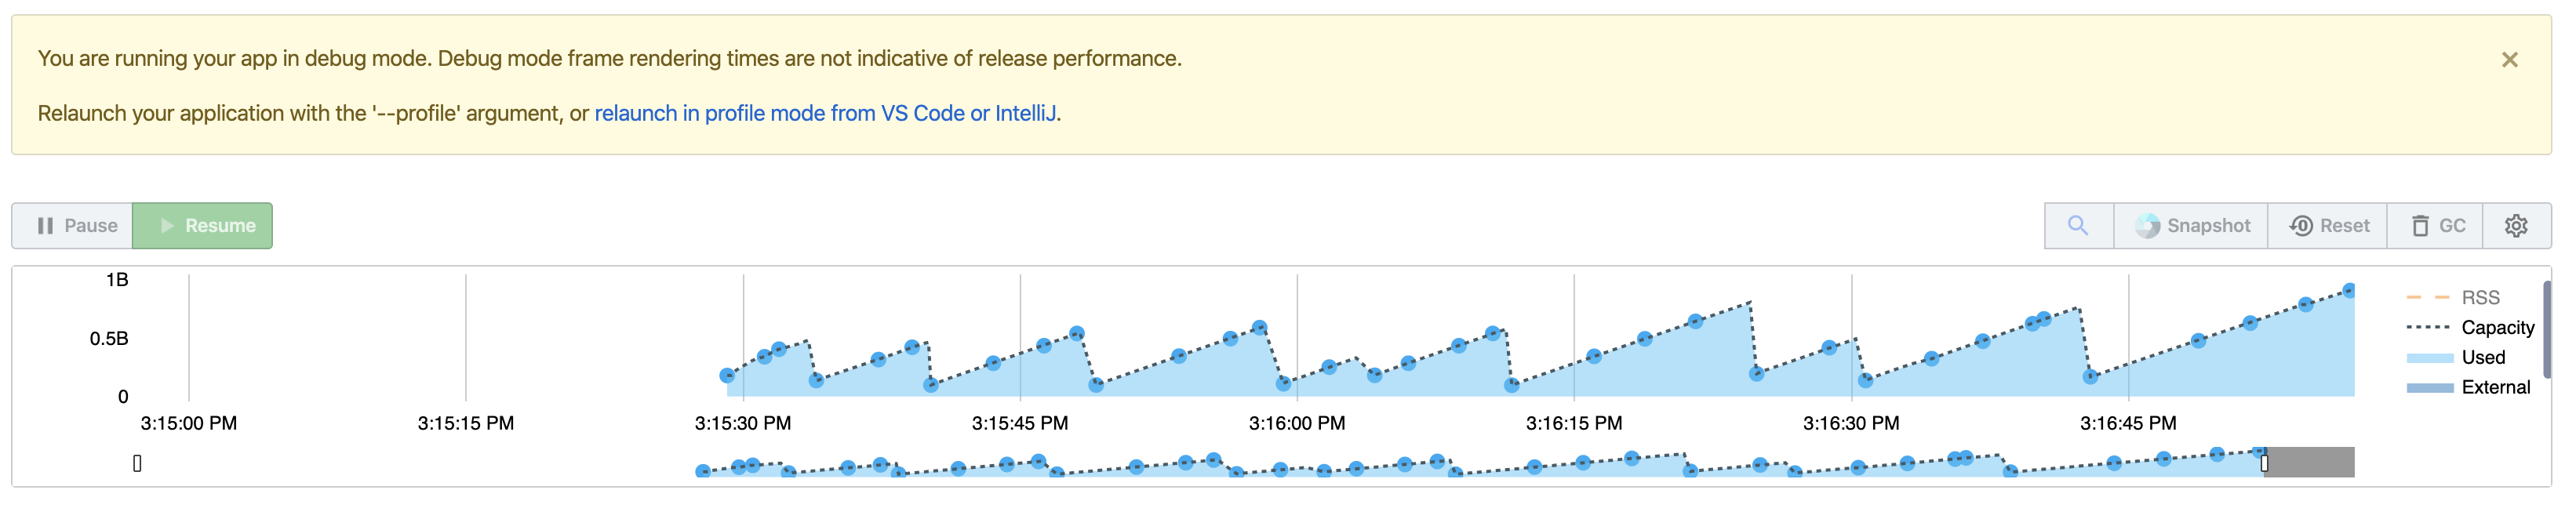2576x519 pixels.
Task: Click first data point near 3:15:30 PM
Action: (727, 376)
